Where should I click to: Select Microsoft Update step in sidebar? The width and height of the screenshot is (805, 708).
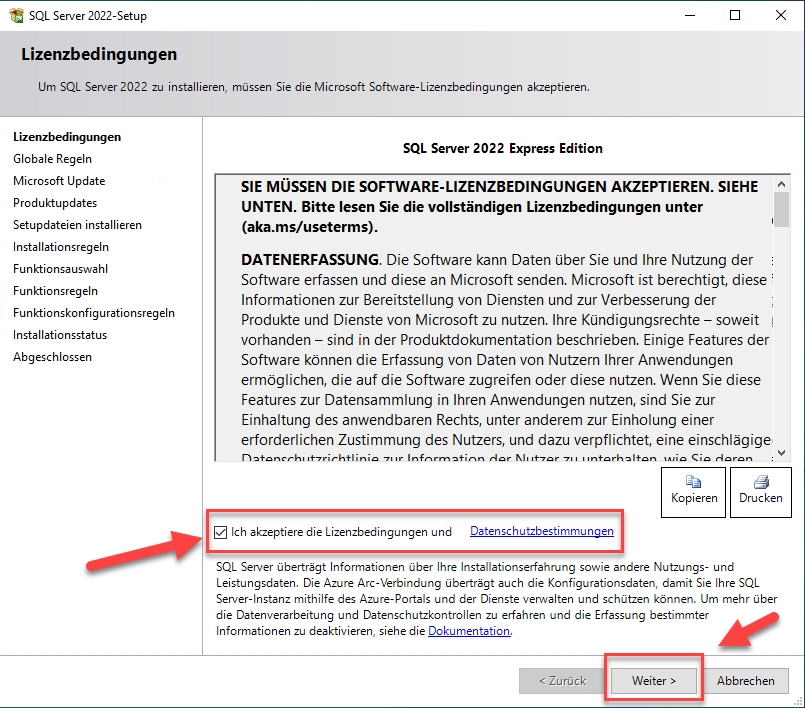pyautogui.click(x=59, y=181)
